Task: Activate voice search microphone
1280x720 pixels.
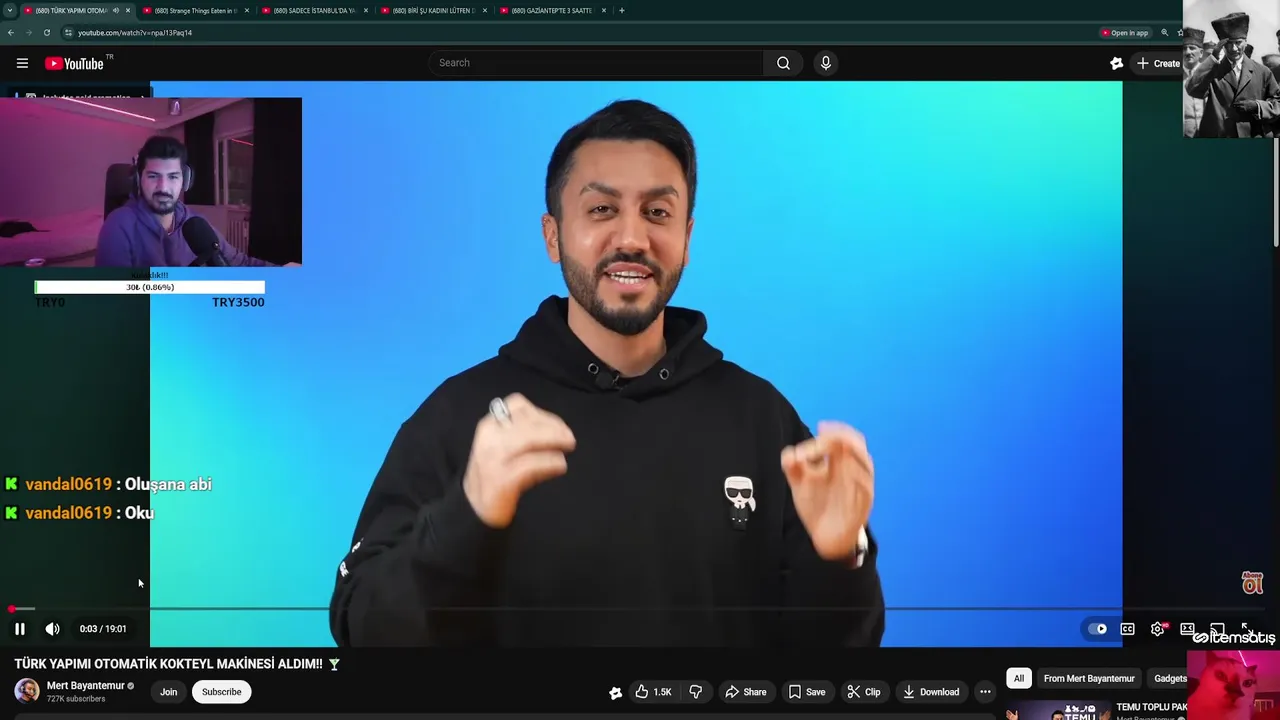Action: point(825,63)
